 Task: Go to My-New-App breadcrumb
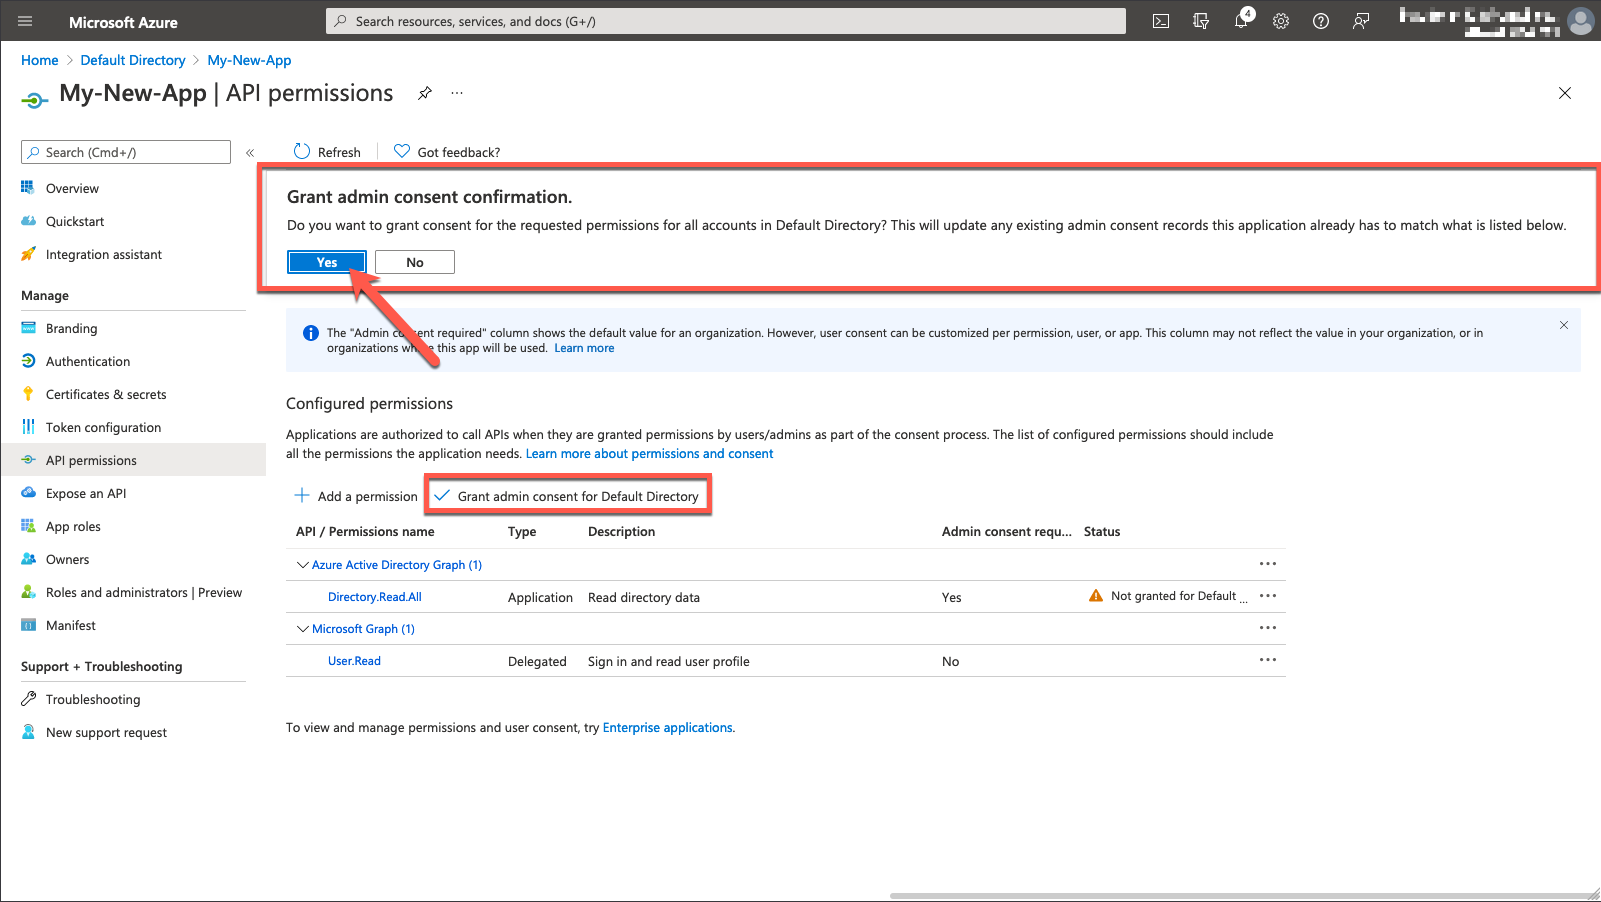point(250,60)
